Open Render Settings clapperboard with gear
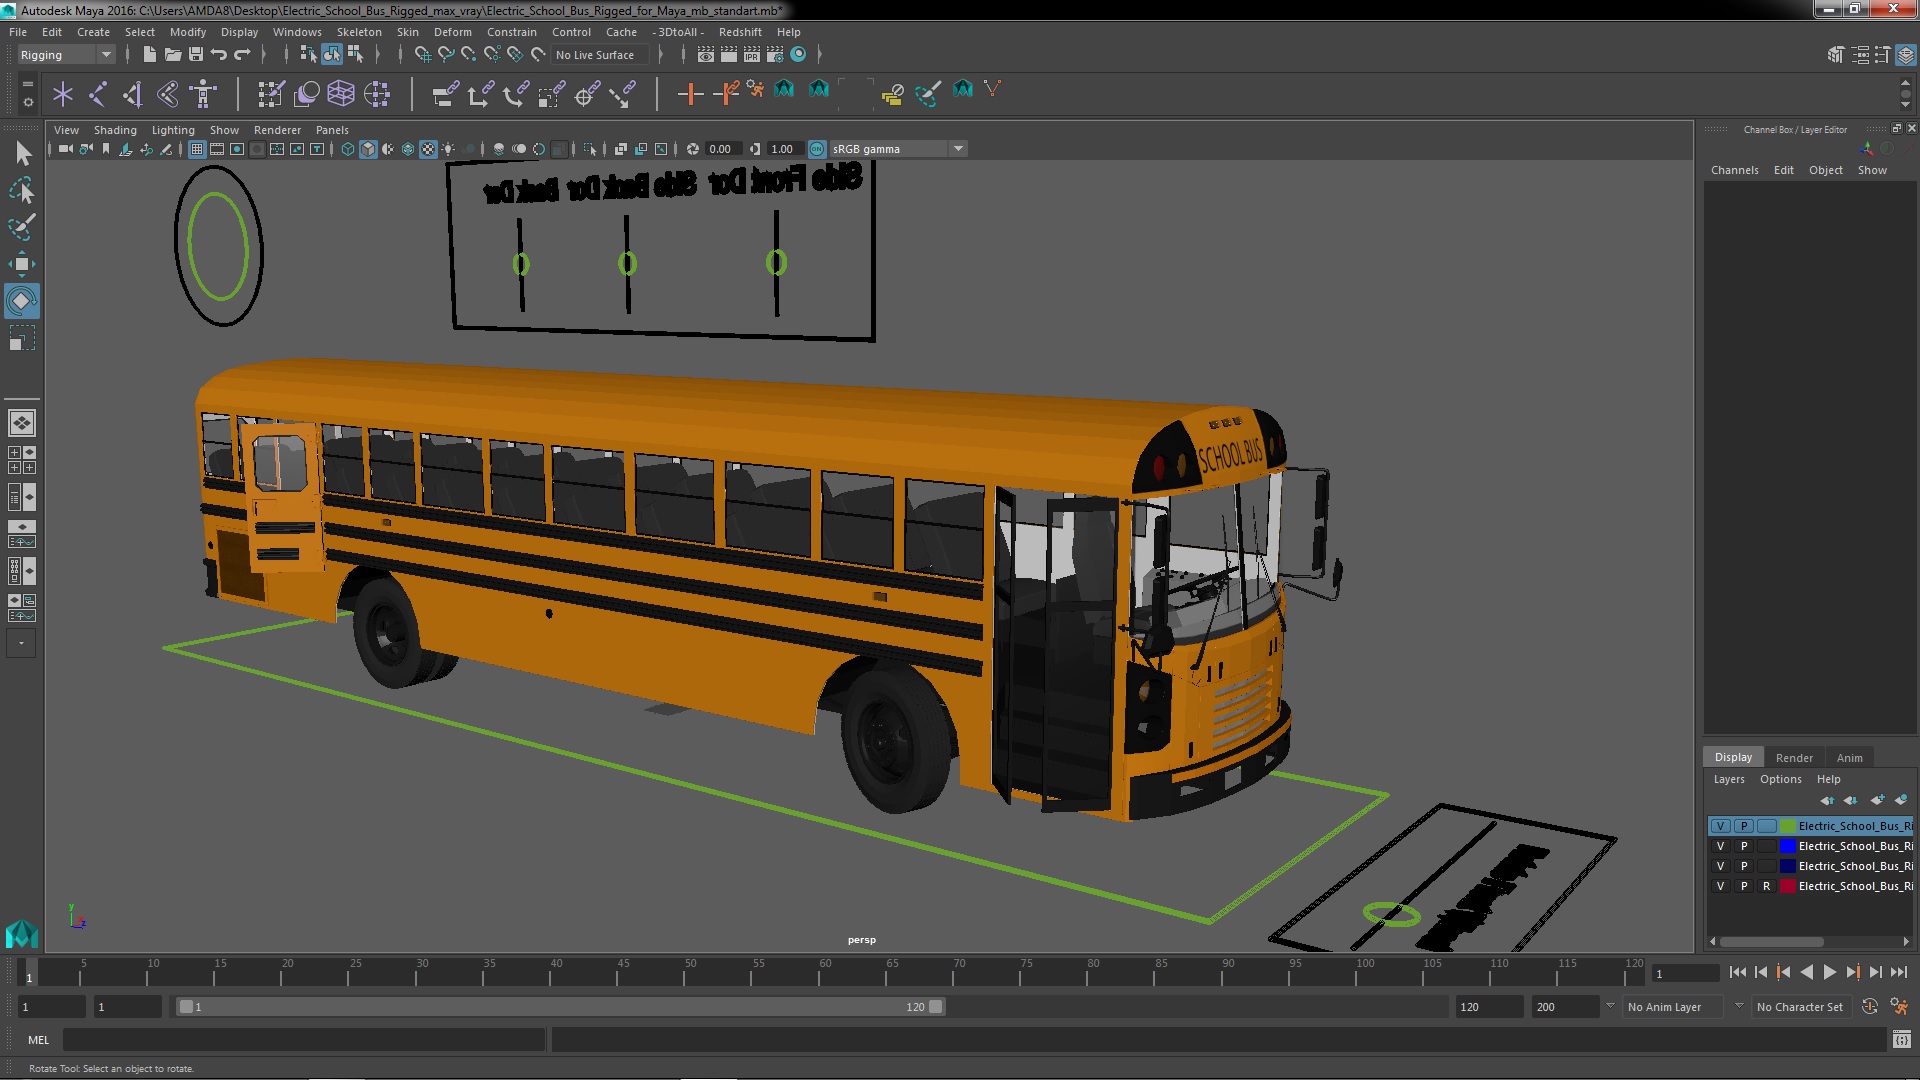 click(775, 54)
